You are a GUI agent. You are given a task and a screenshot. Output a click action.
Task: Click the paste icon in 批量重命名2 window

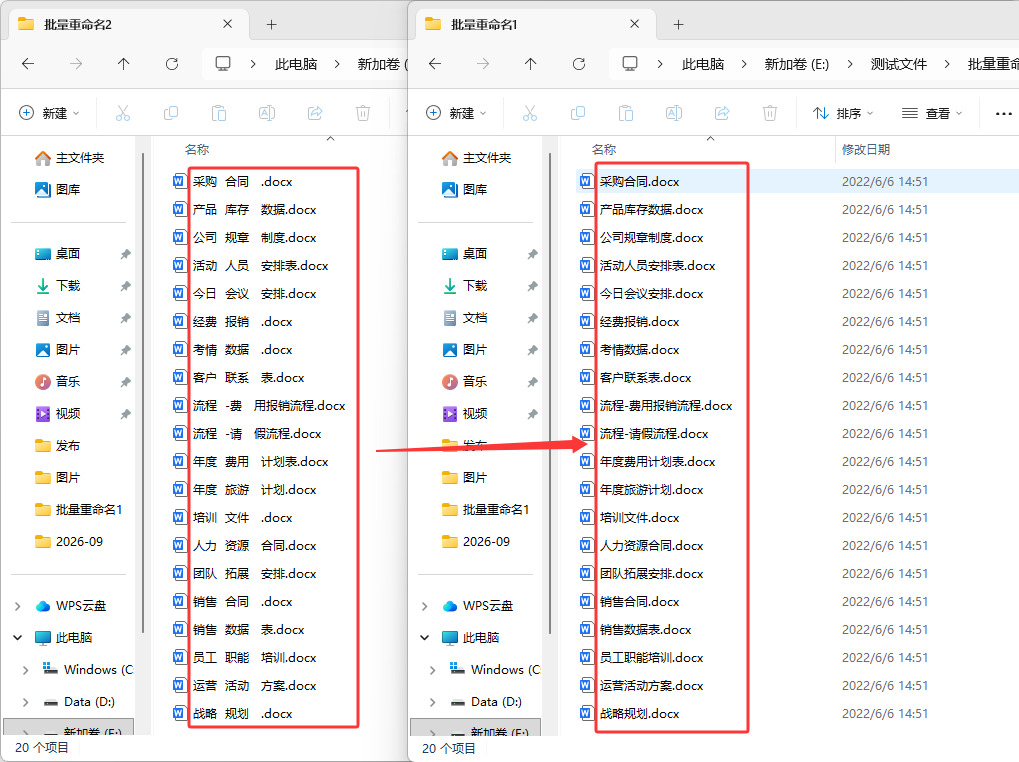point(219,113)
